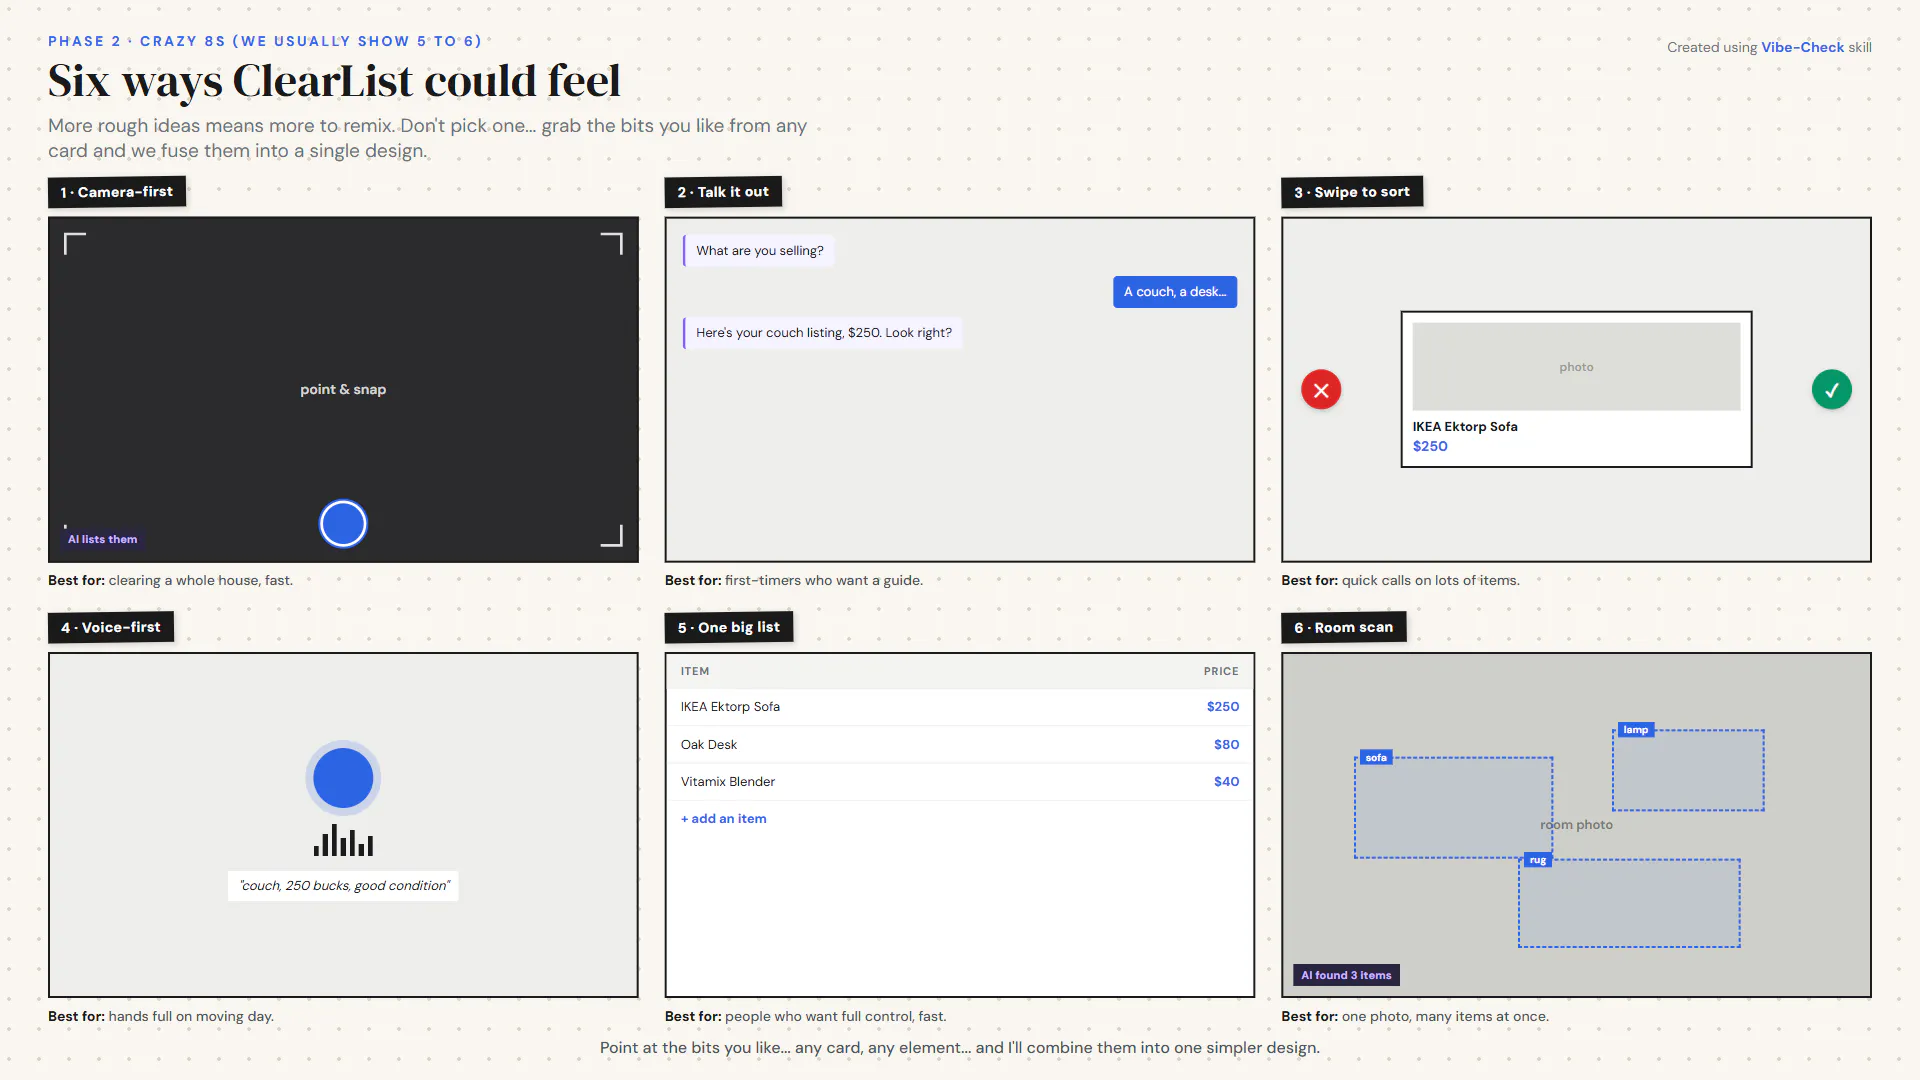1920x1080 pixels.
Task: Select the 'sofa' detection box tag
Action: (1376, 758)
